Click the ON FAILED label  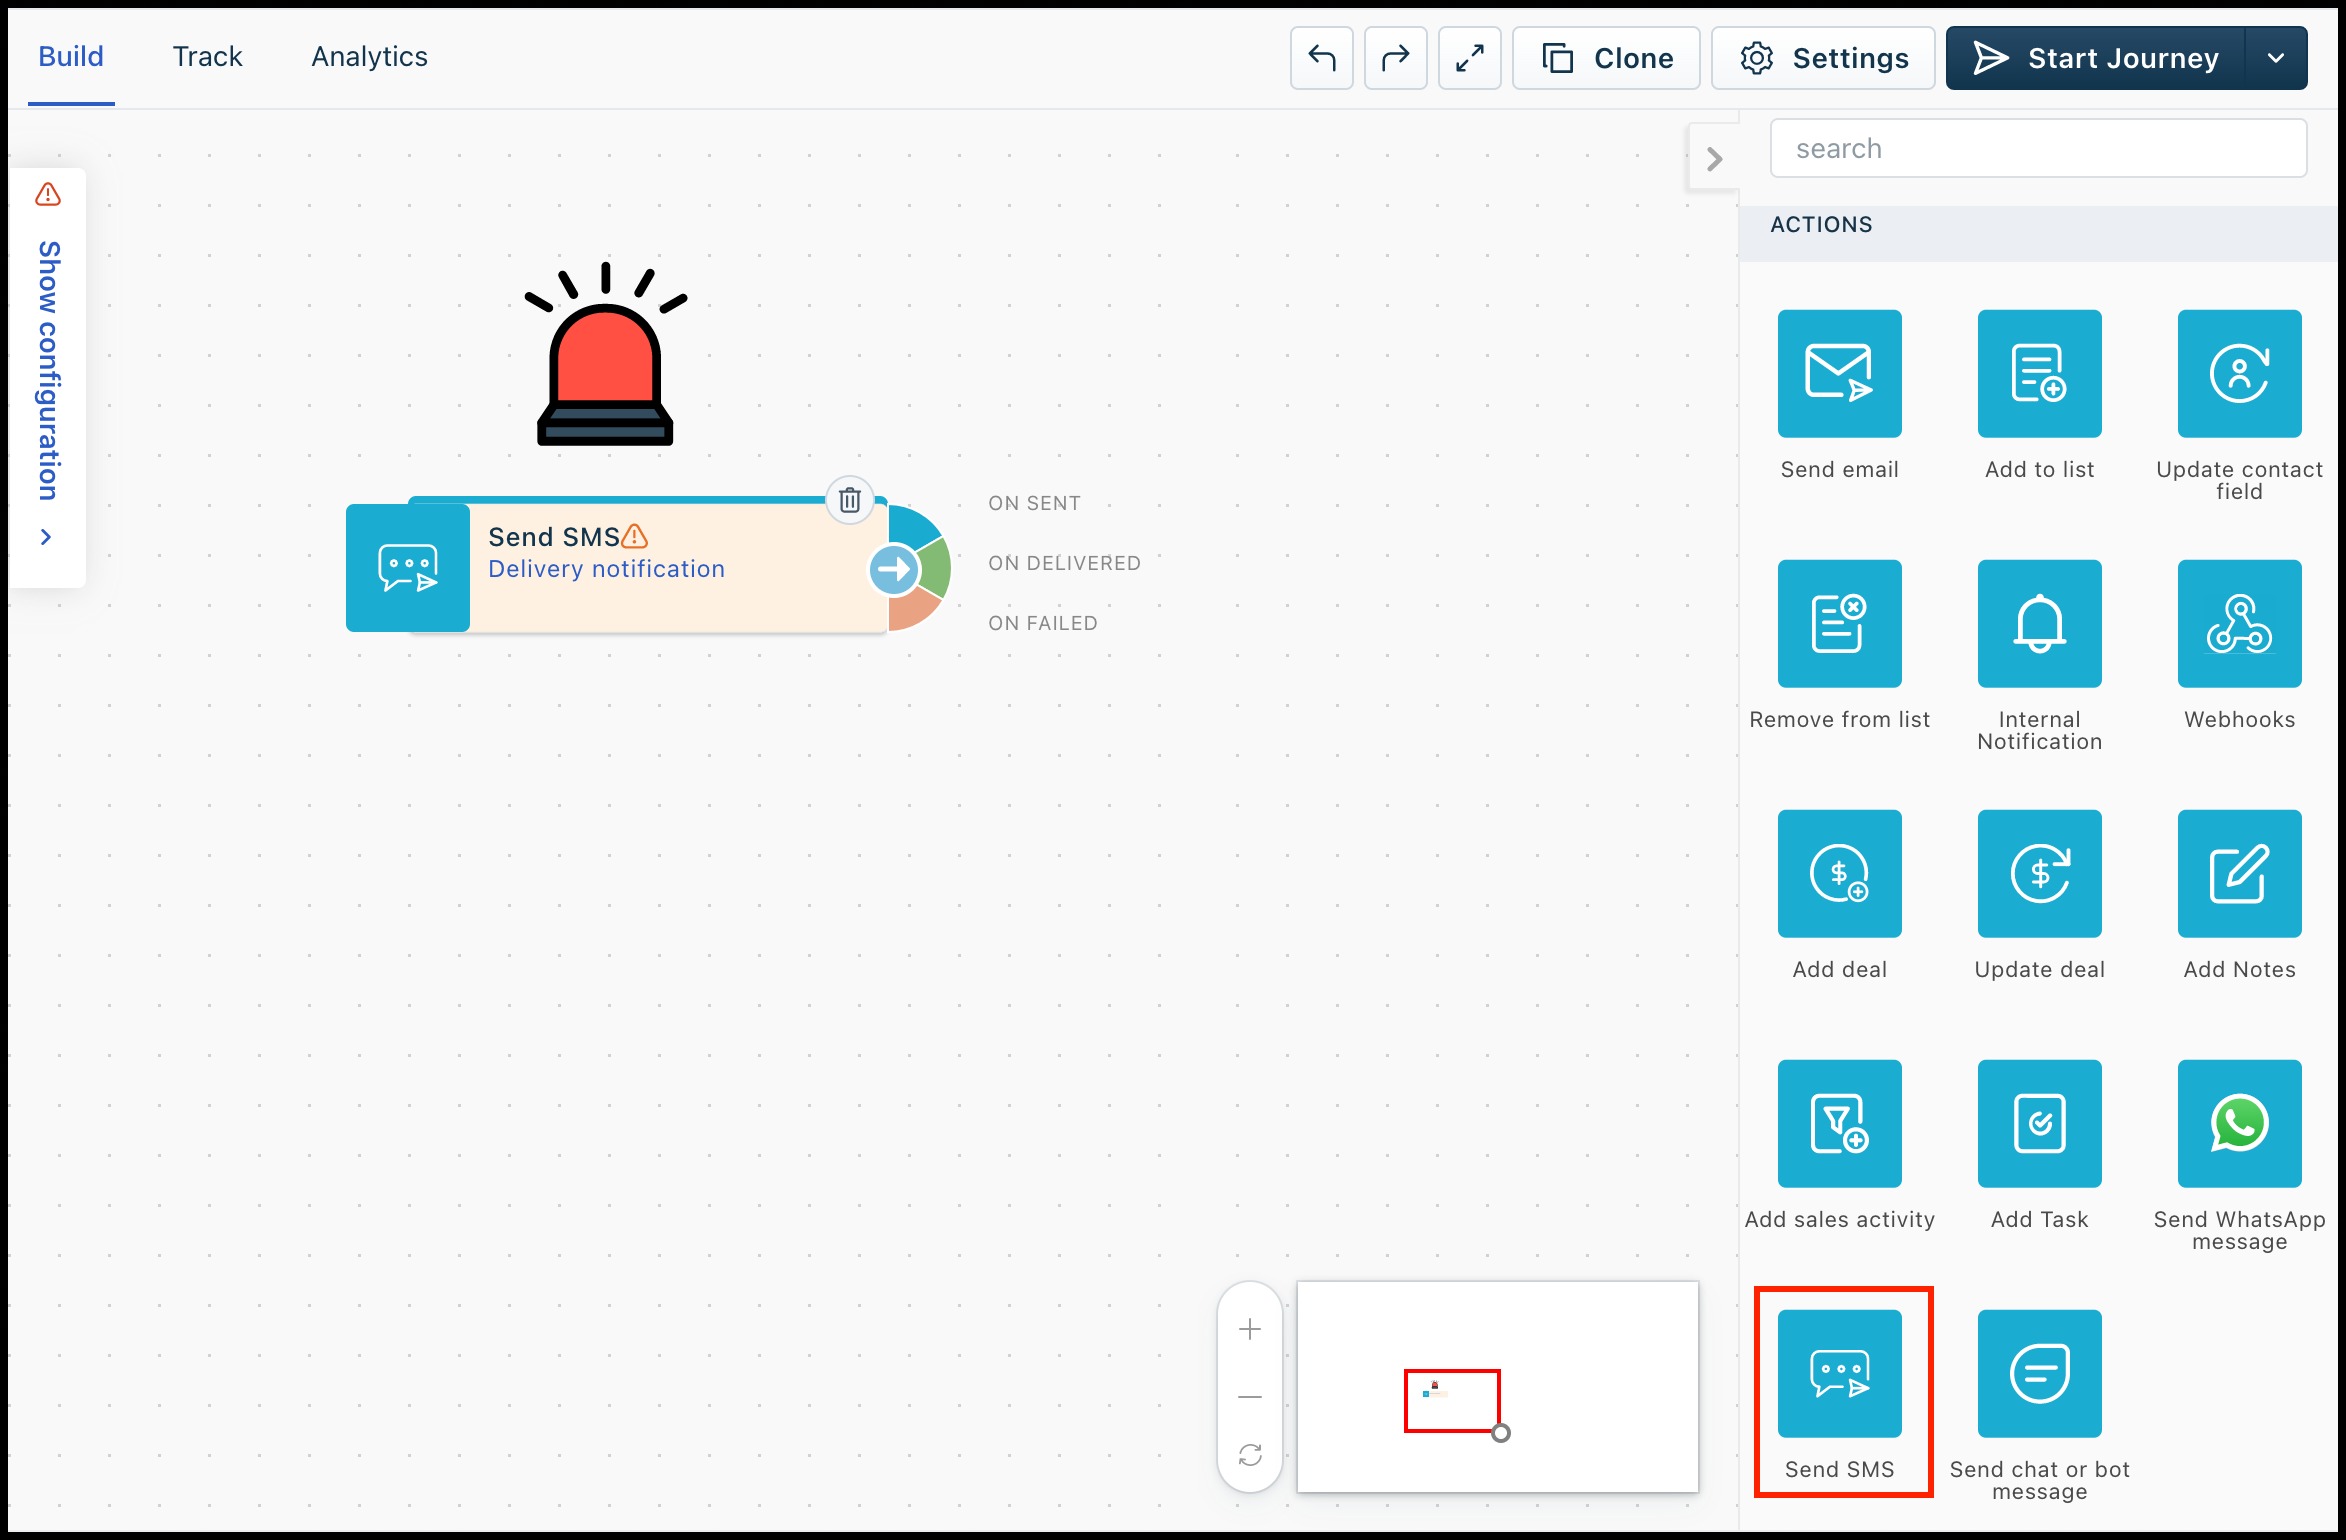pyautogui.click(x=1042, y=624)
